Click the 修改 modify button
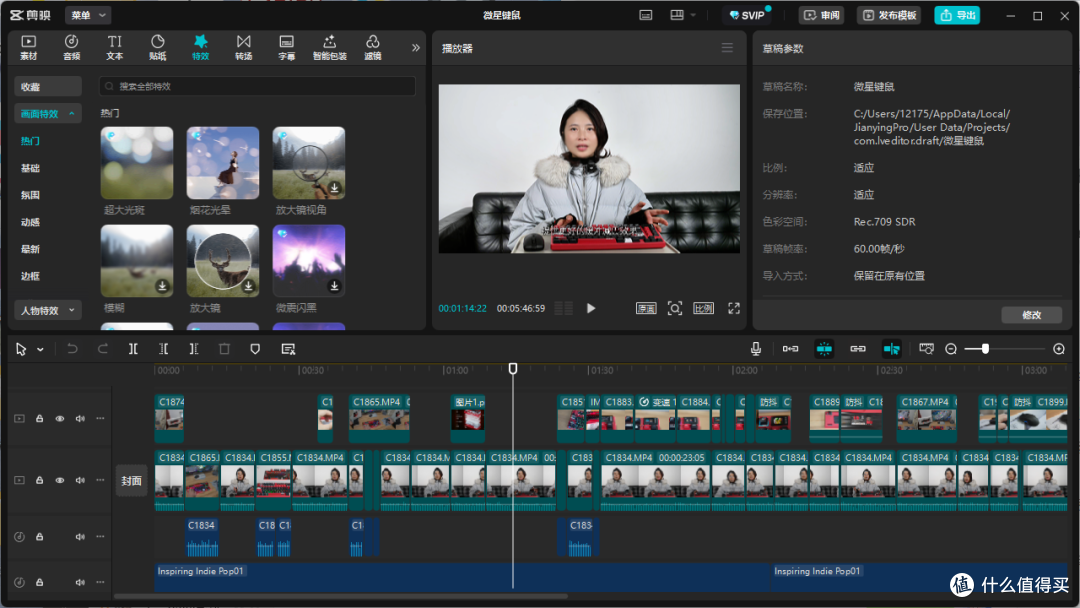 [x=1031, y=315]
